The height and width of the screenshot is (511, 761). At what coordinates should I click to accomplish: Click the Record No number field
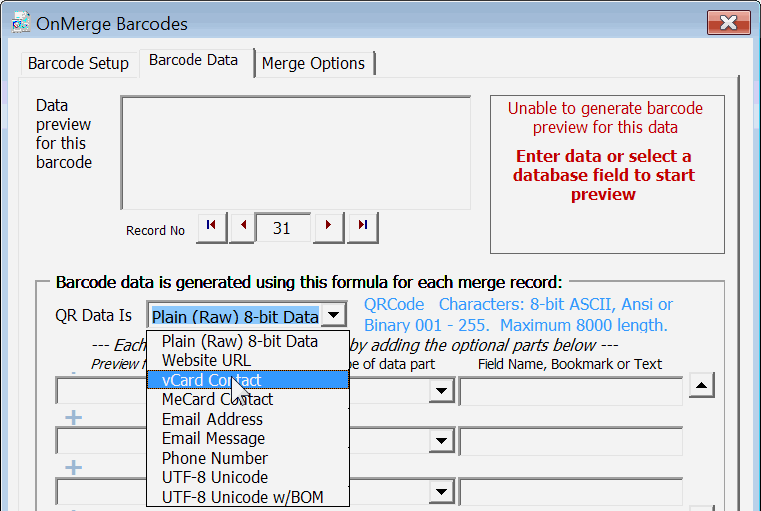point(282,228)
